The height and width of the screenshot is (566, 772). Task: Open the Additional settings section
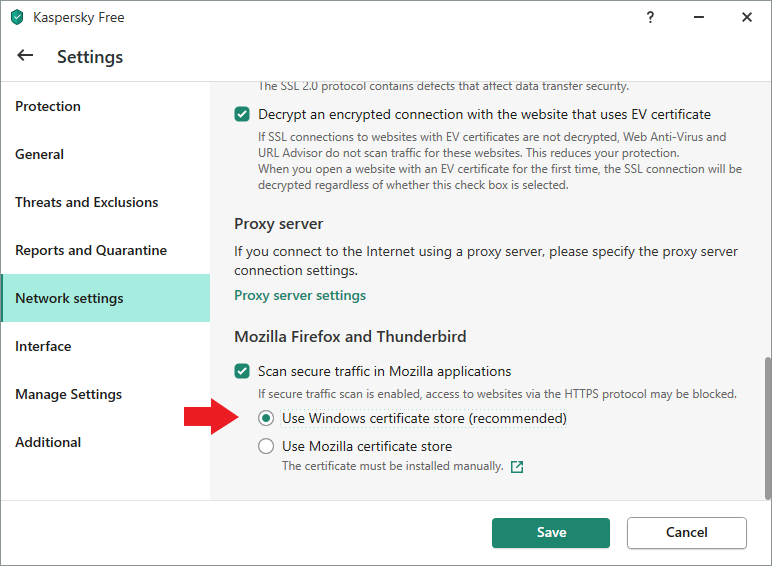pos(106,442)
